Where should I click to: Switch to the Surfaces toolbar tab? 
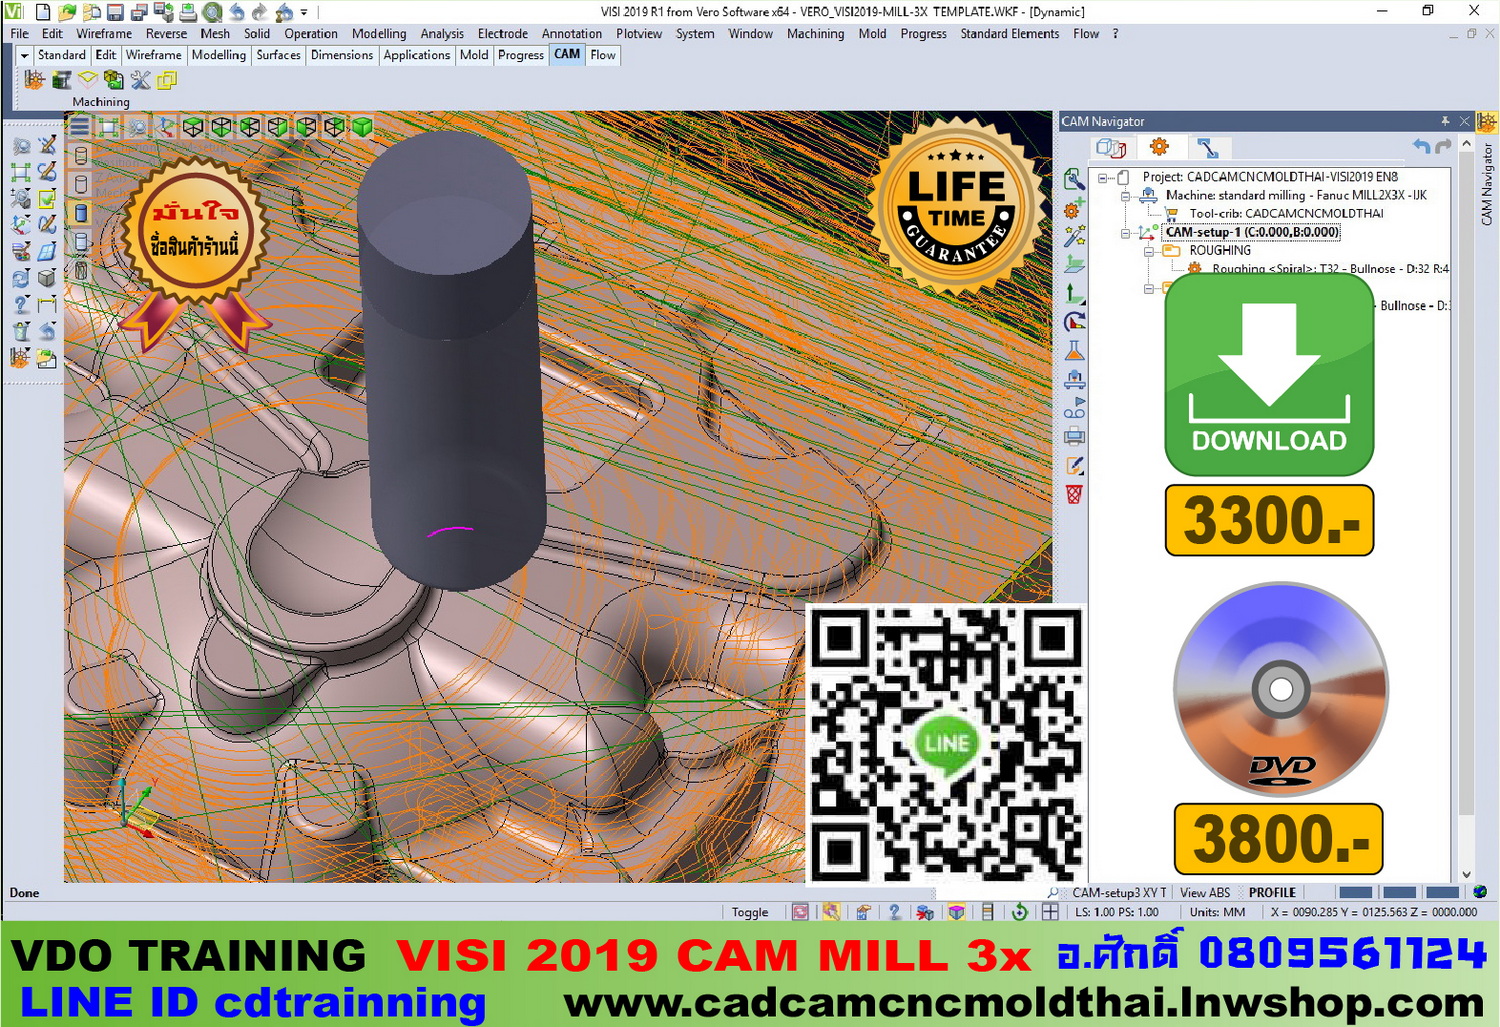coord(278,55)
